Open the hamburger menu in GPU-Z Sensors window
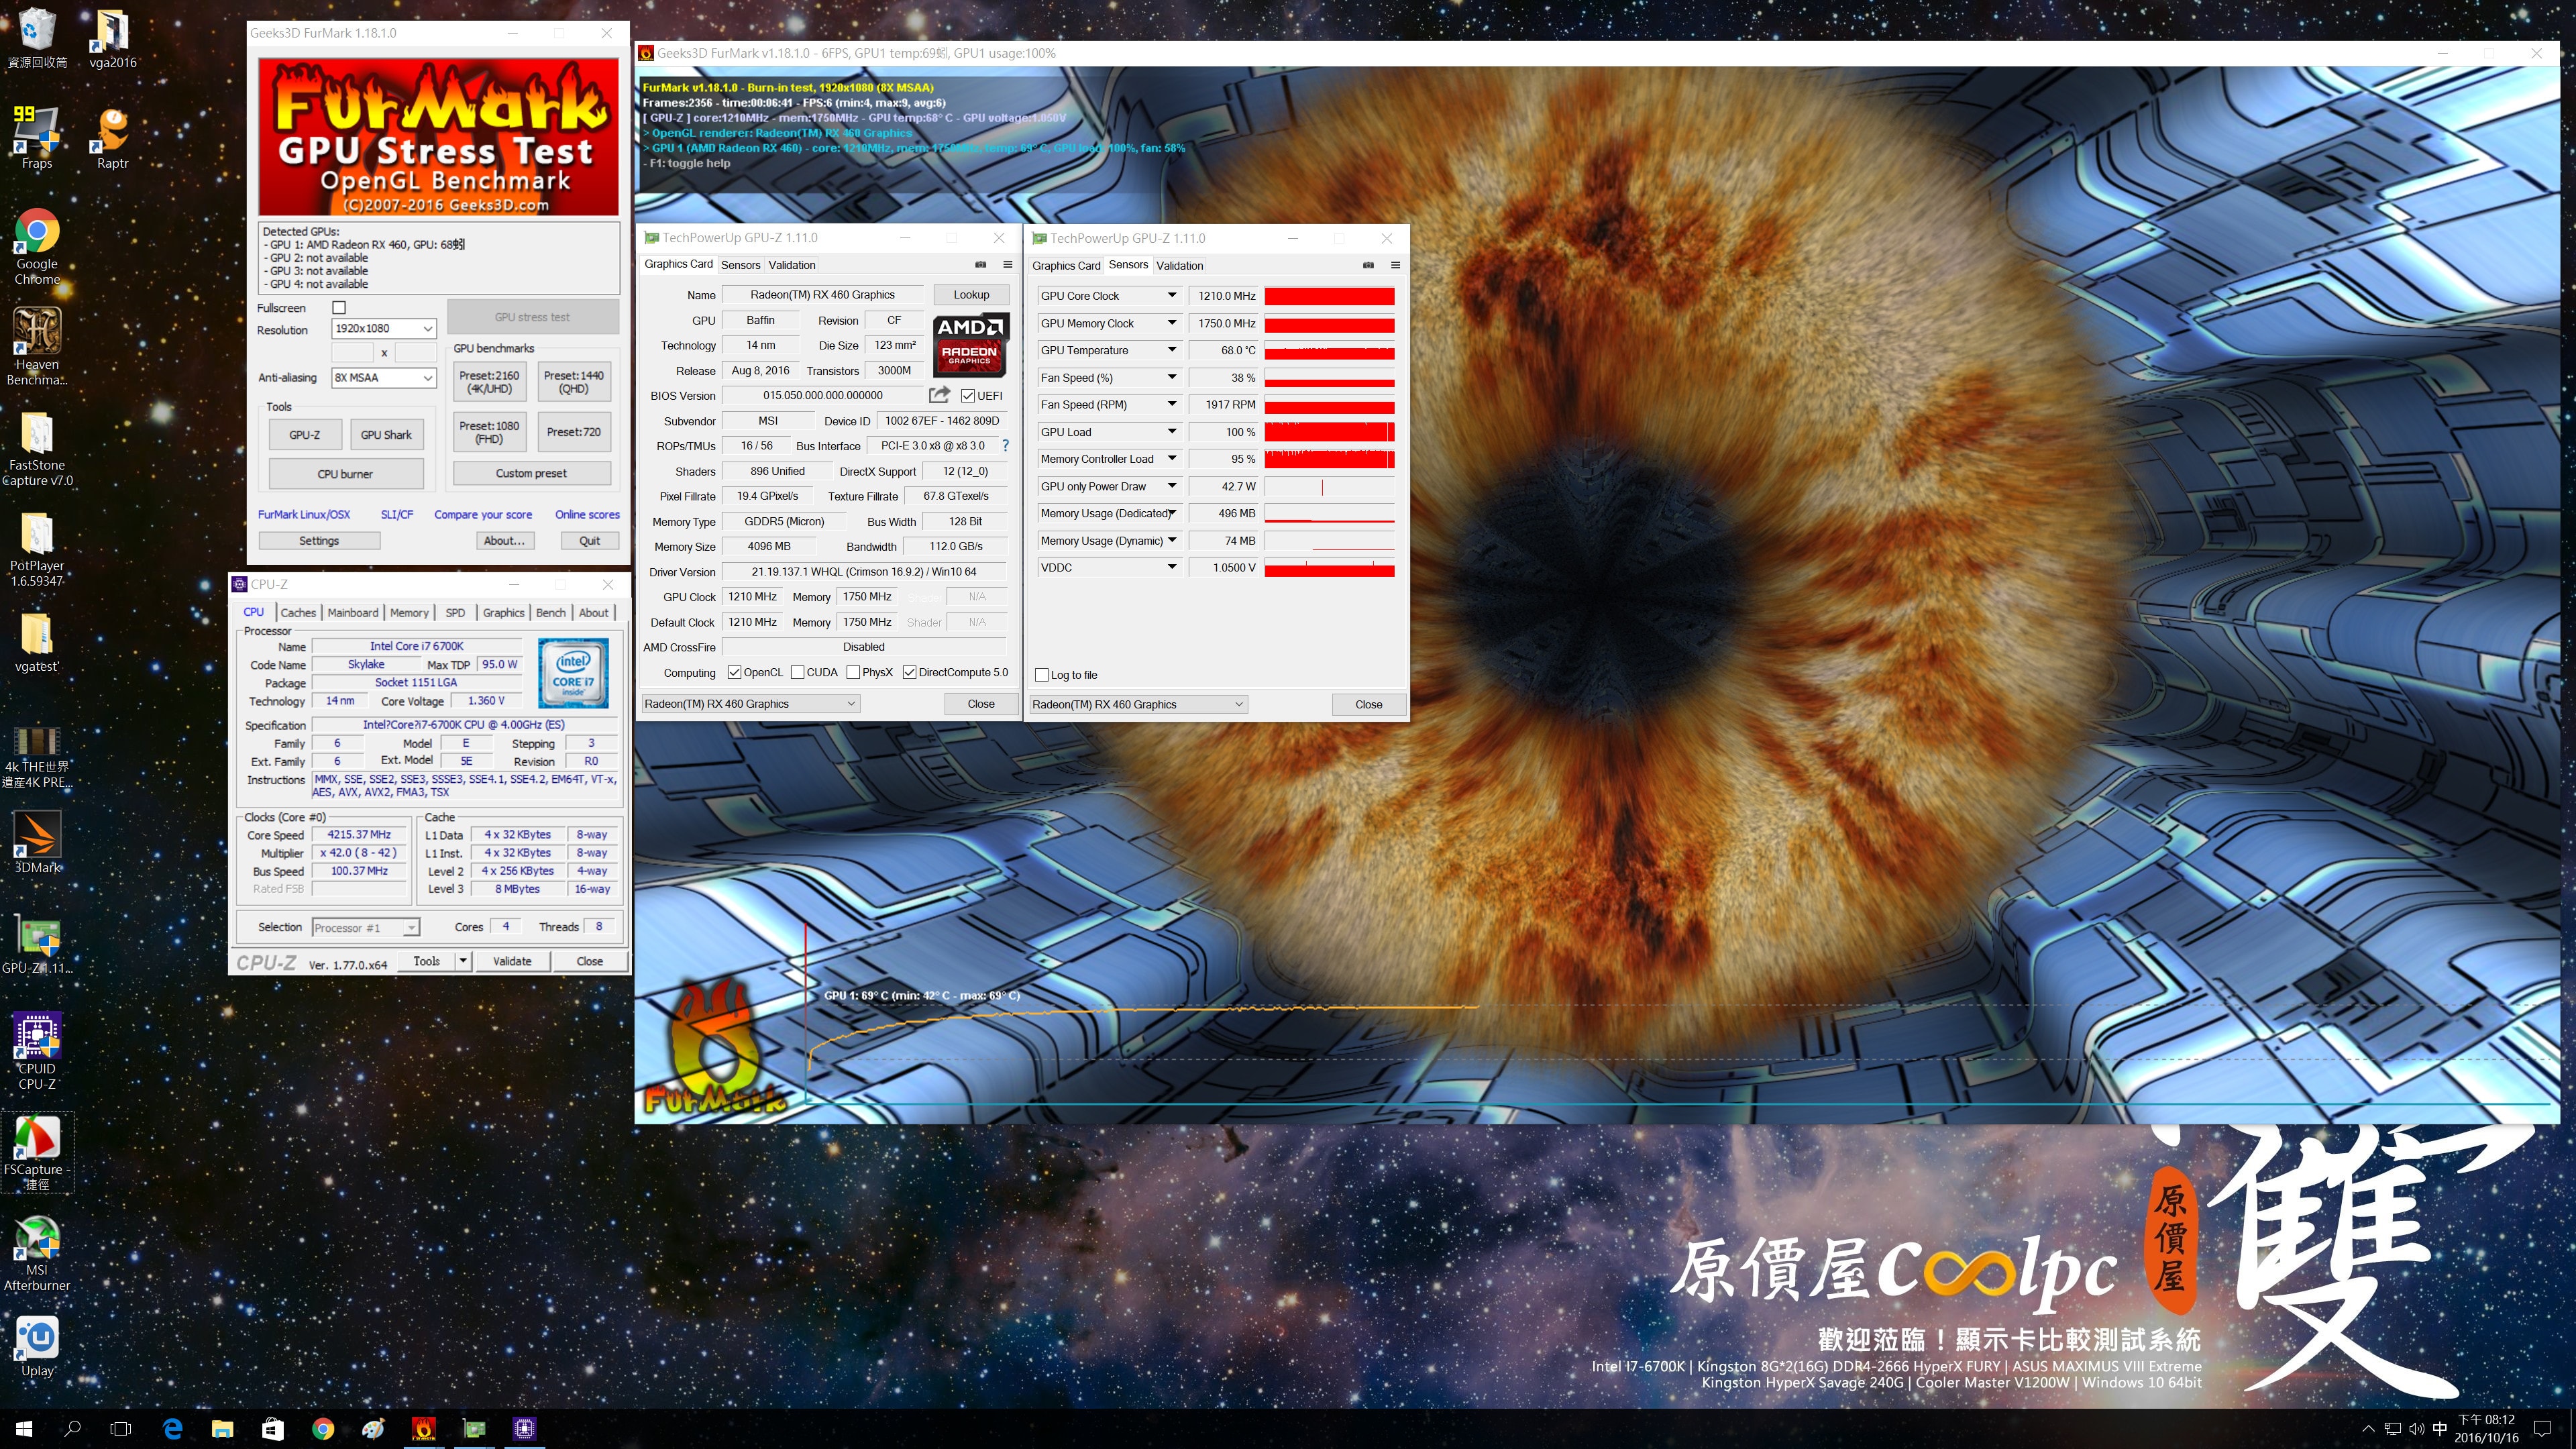This screenshot has height=1449, width=2576. (1396, 265)
